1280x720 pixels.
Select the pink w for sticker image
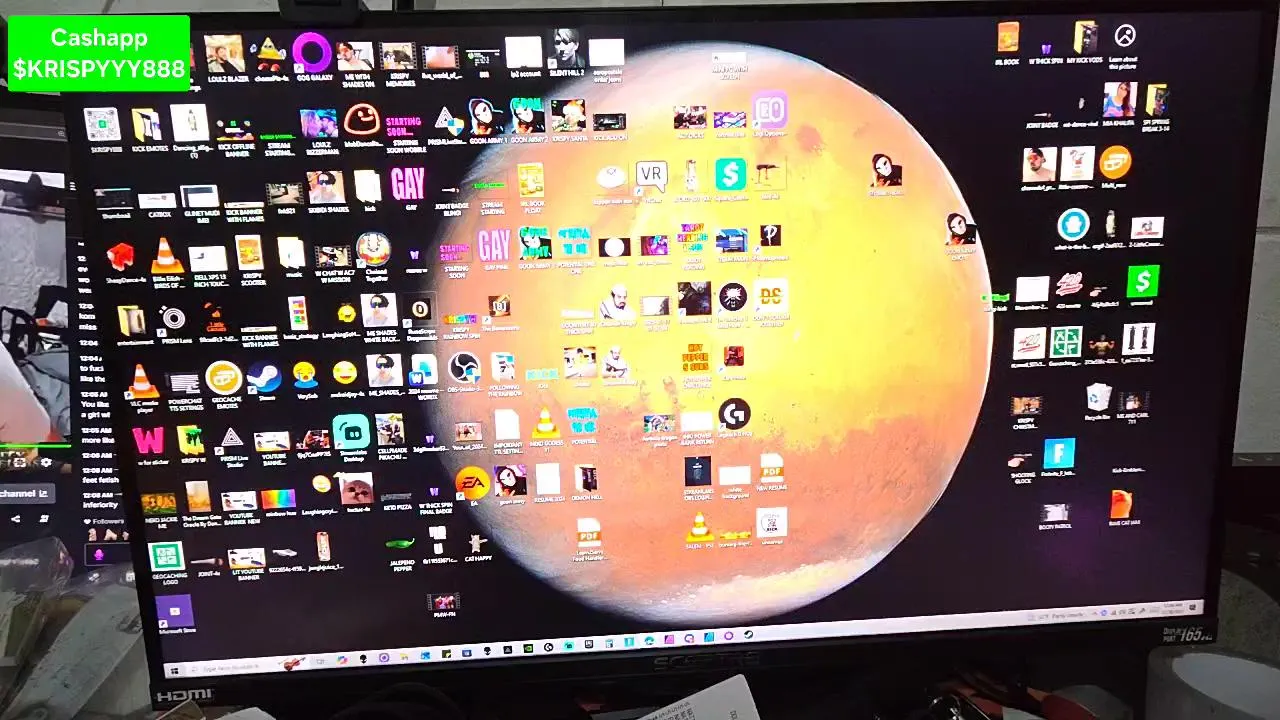pyautogui.click(x=148, y=446)
